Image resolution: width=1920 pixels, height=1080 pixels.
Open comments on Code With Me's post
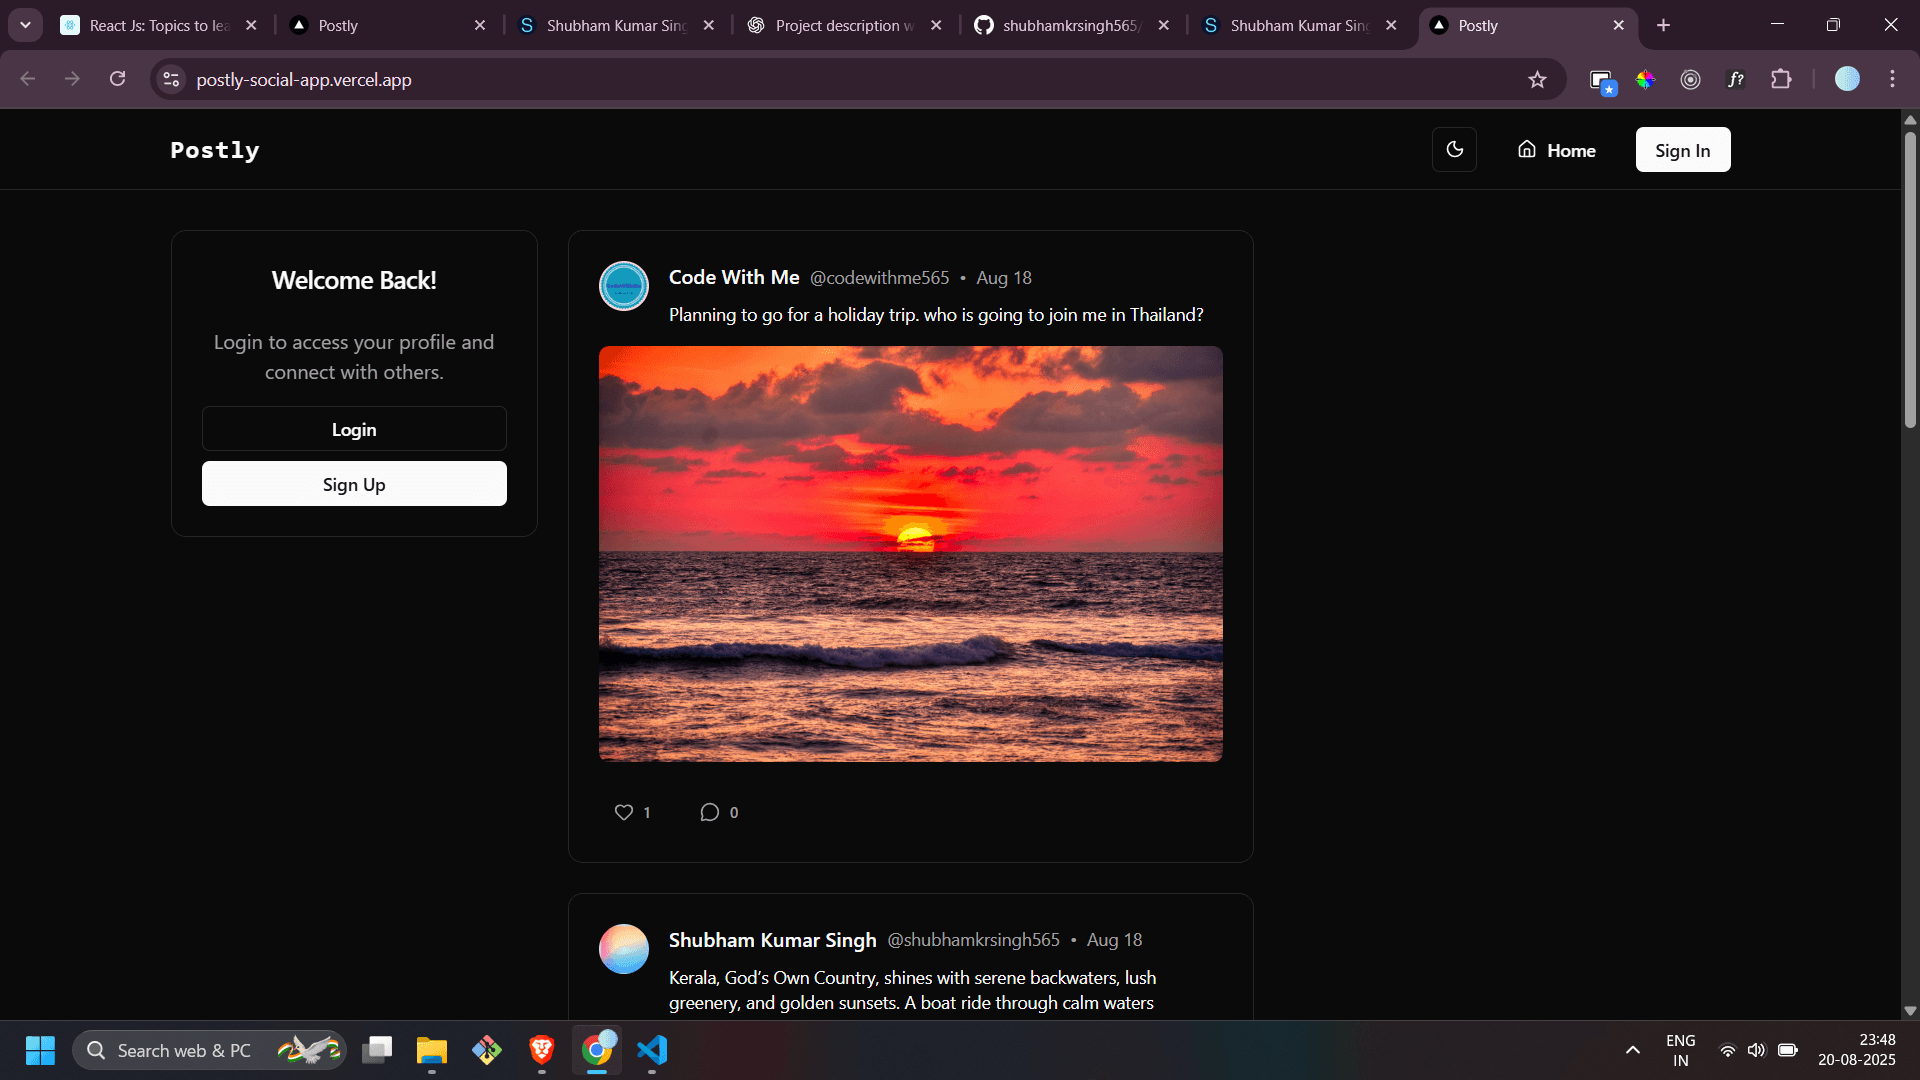pyautogui.click(x=709, y=812)
